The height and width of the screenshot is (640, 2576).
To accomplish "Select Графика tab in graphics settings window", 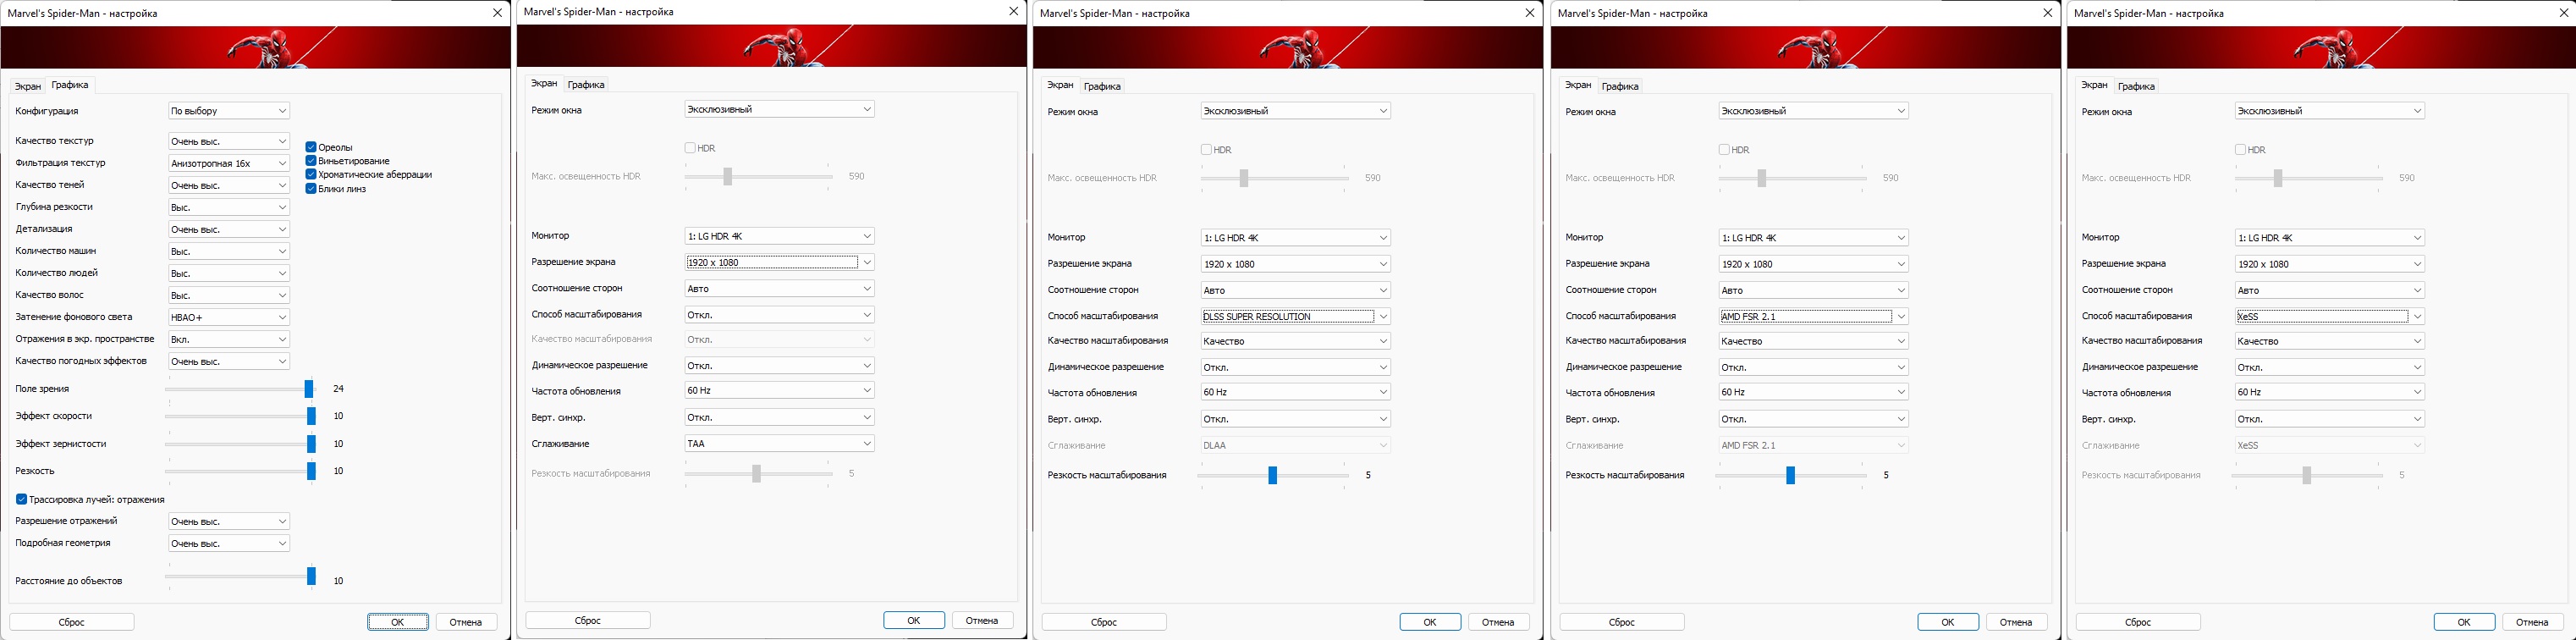I will click(70, 85).
